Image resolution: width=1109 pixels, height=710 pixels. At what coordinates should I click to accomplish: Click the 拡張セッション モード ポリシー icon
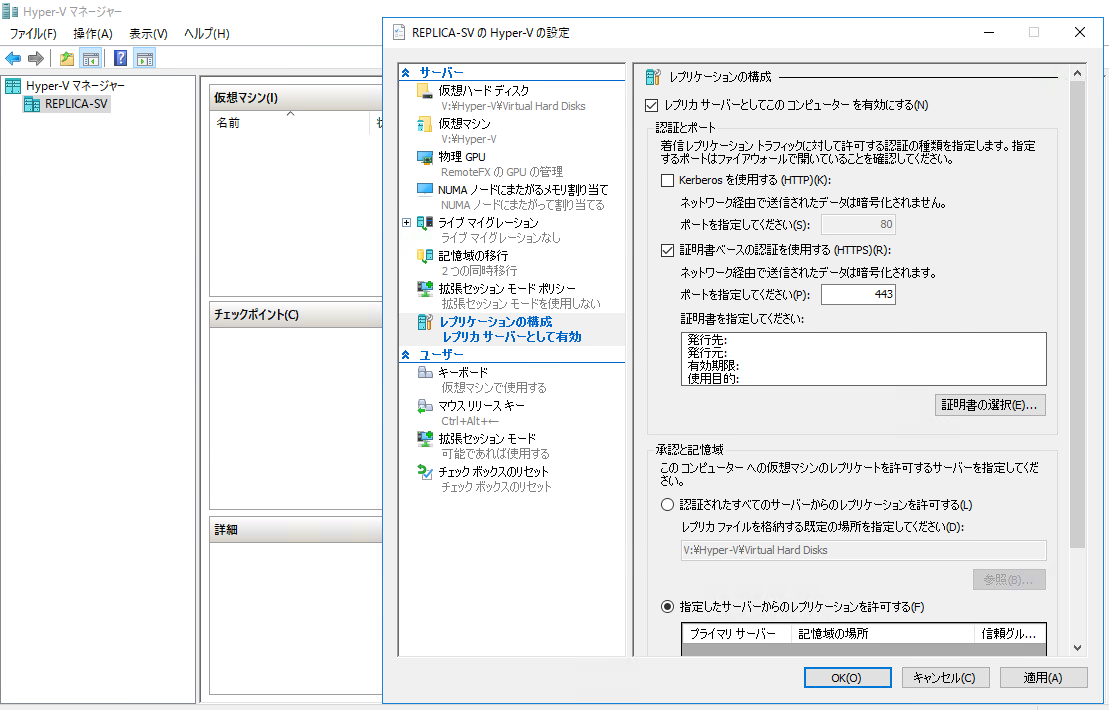click(424, 289)
